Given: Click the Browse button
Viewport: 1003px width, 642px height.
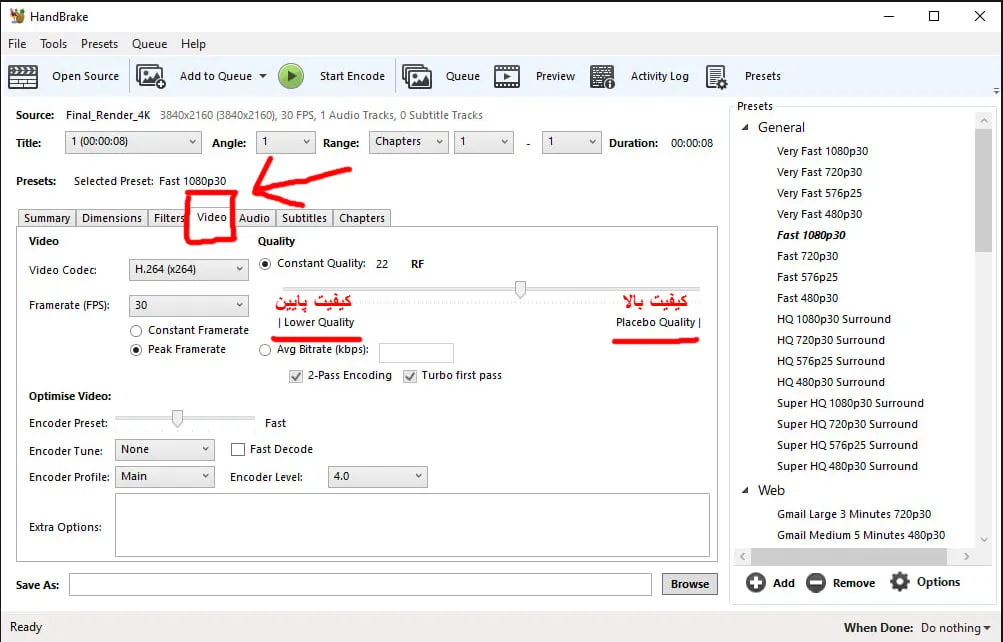Looking at the screenshot, I should tap(690, 584).
